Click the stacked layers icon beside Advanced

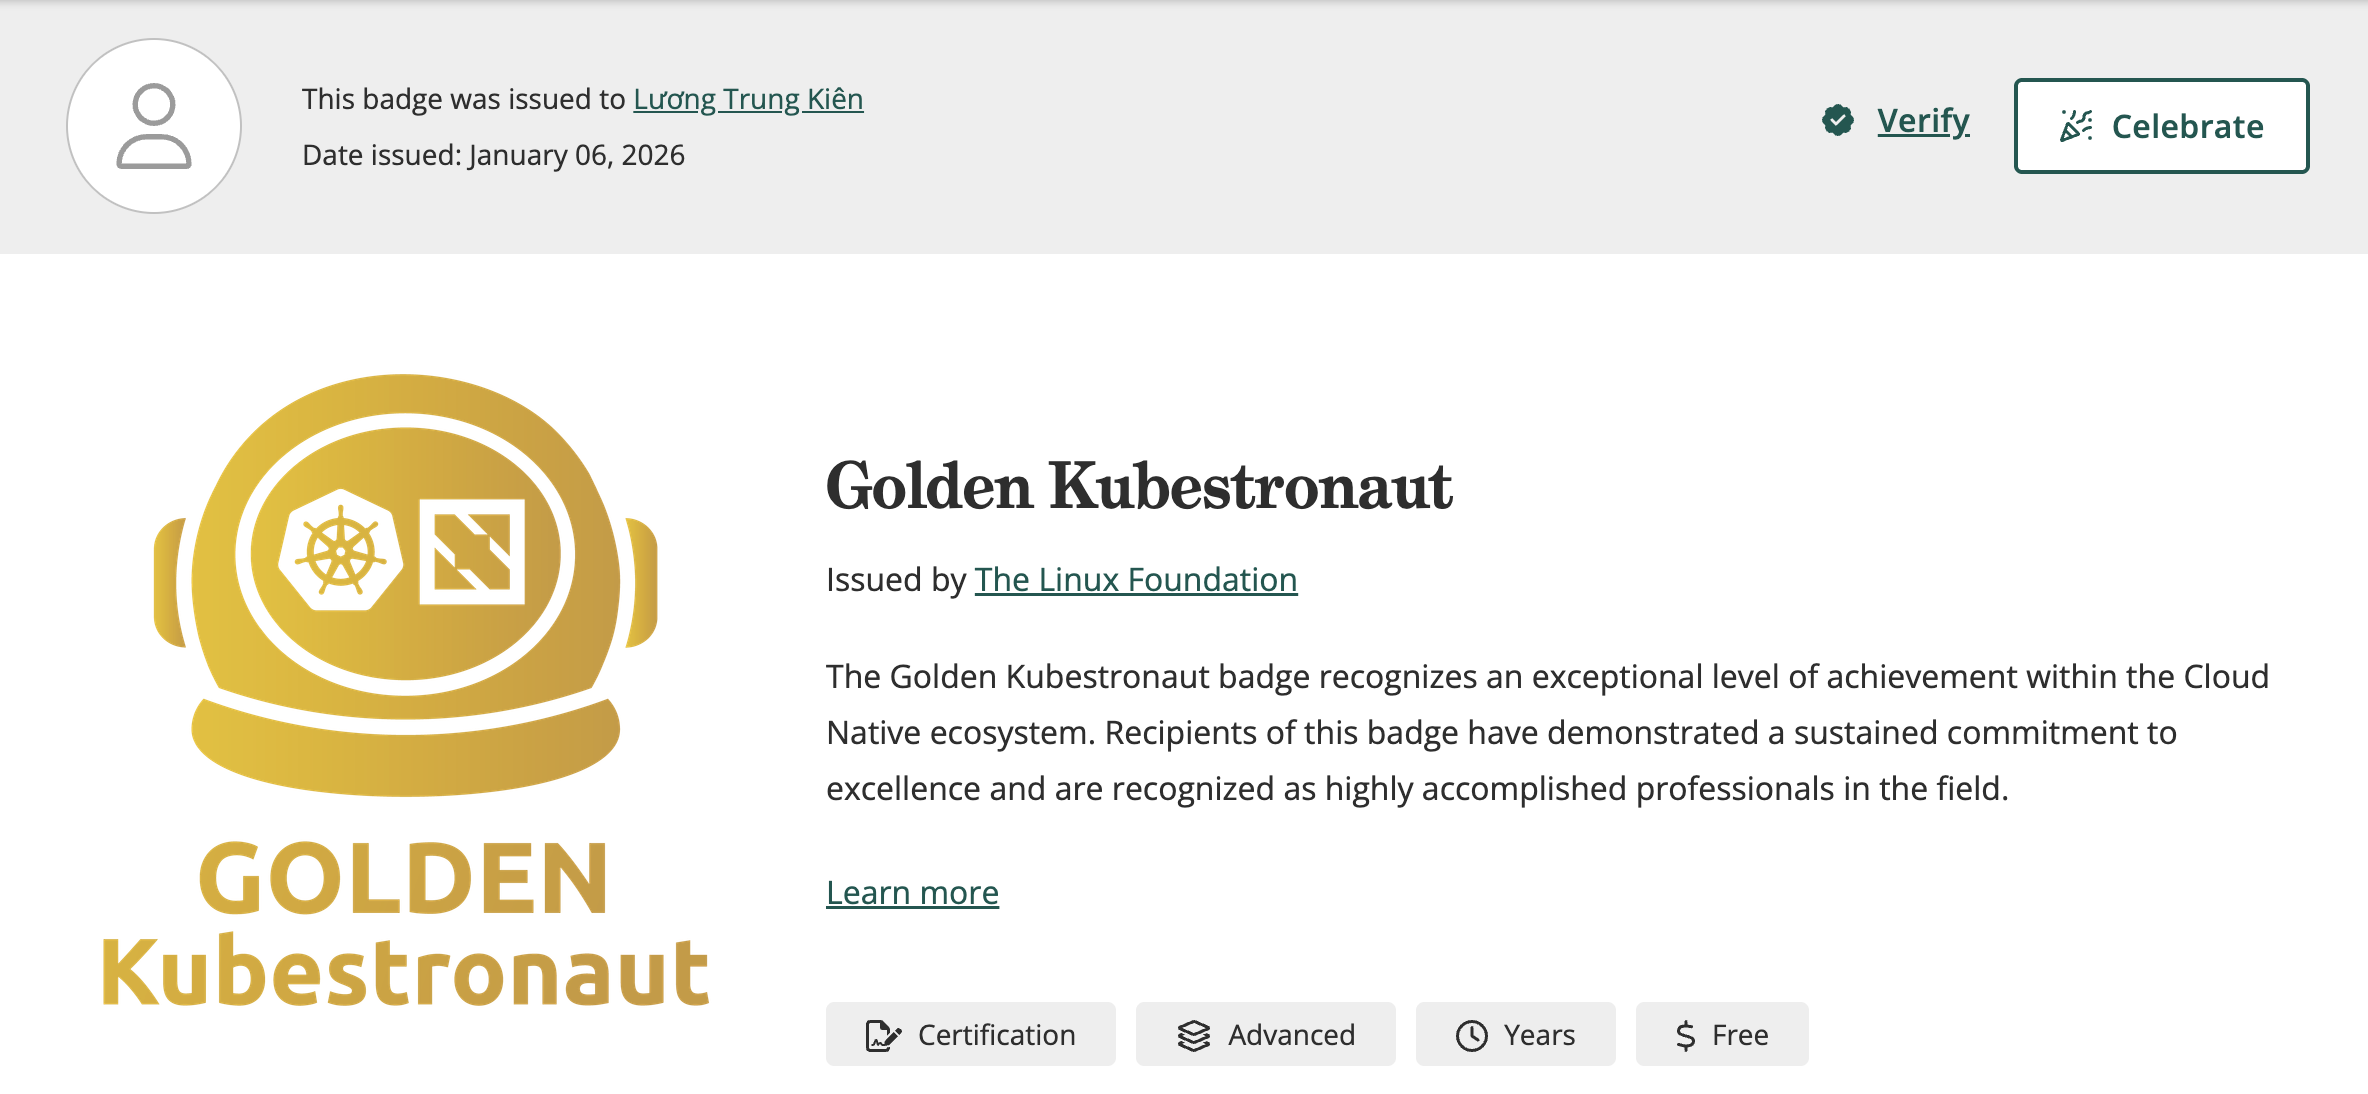[1193, 1035]
